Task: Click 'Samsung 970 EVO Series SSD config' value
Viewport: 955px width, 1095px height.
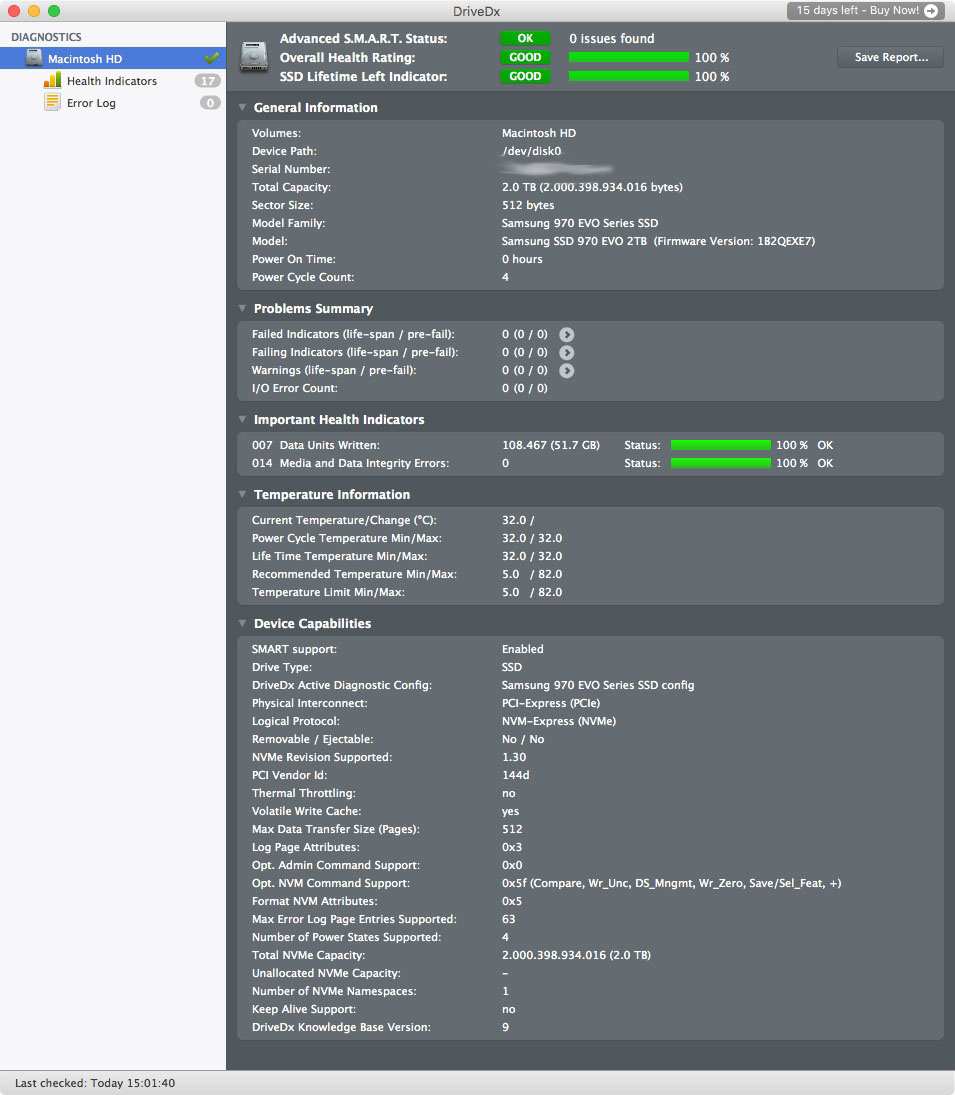Action: [598, 685]
